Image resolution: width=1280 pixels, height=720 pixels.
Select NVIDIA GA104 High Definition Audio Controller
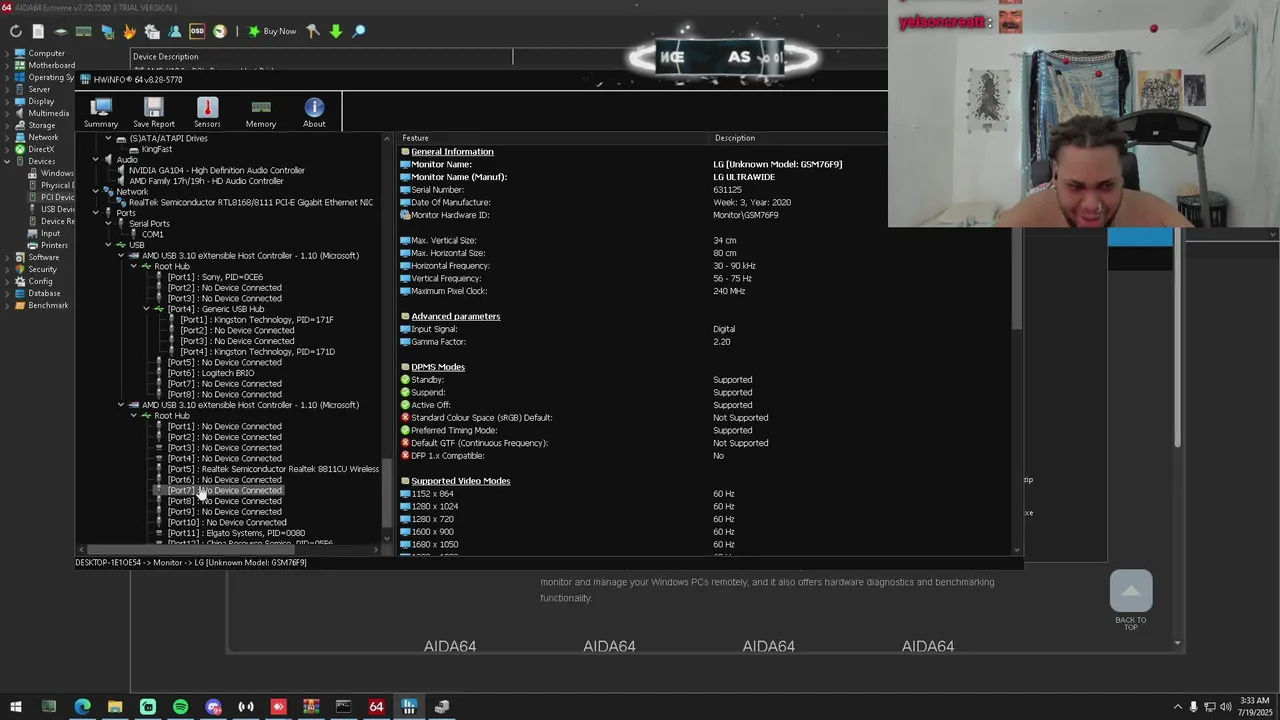click(x=216, y=170)
